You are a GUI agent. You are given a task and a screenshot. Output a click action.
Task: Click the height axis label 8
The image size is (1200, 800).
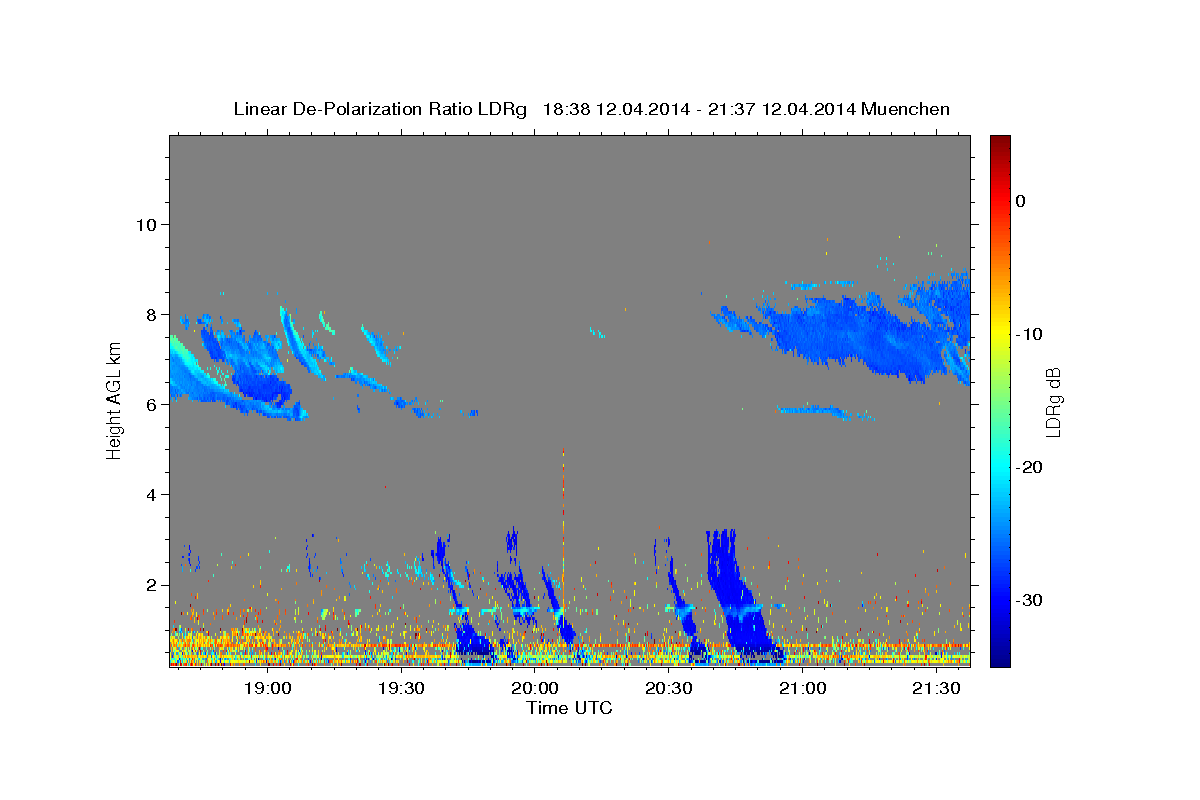150,314
